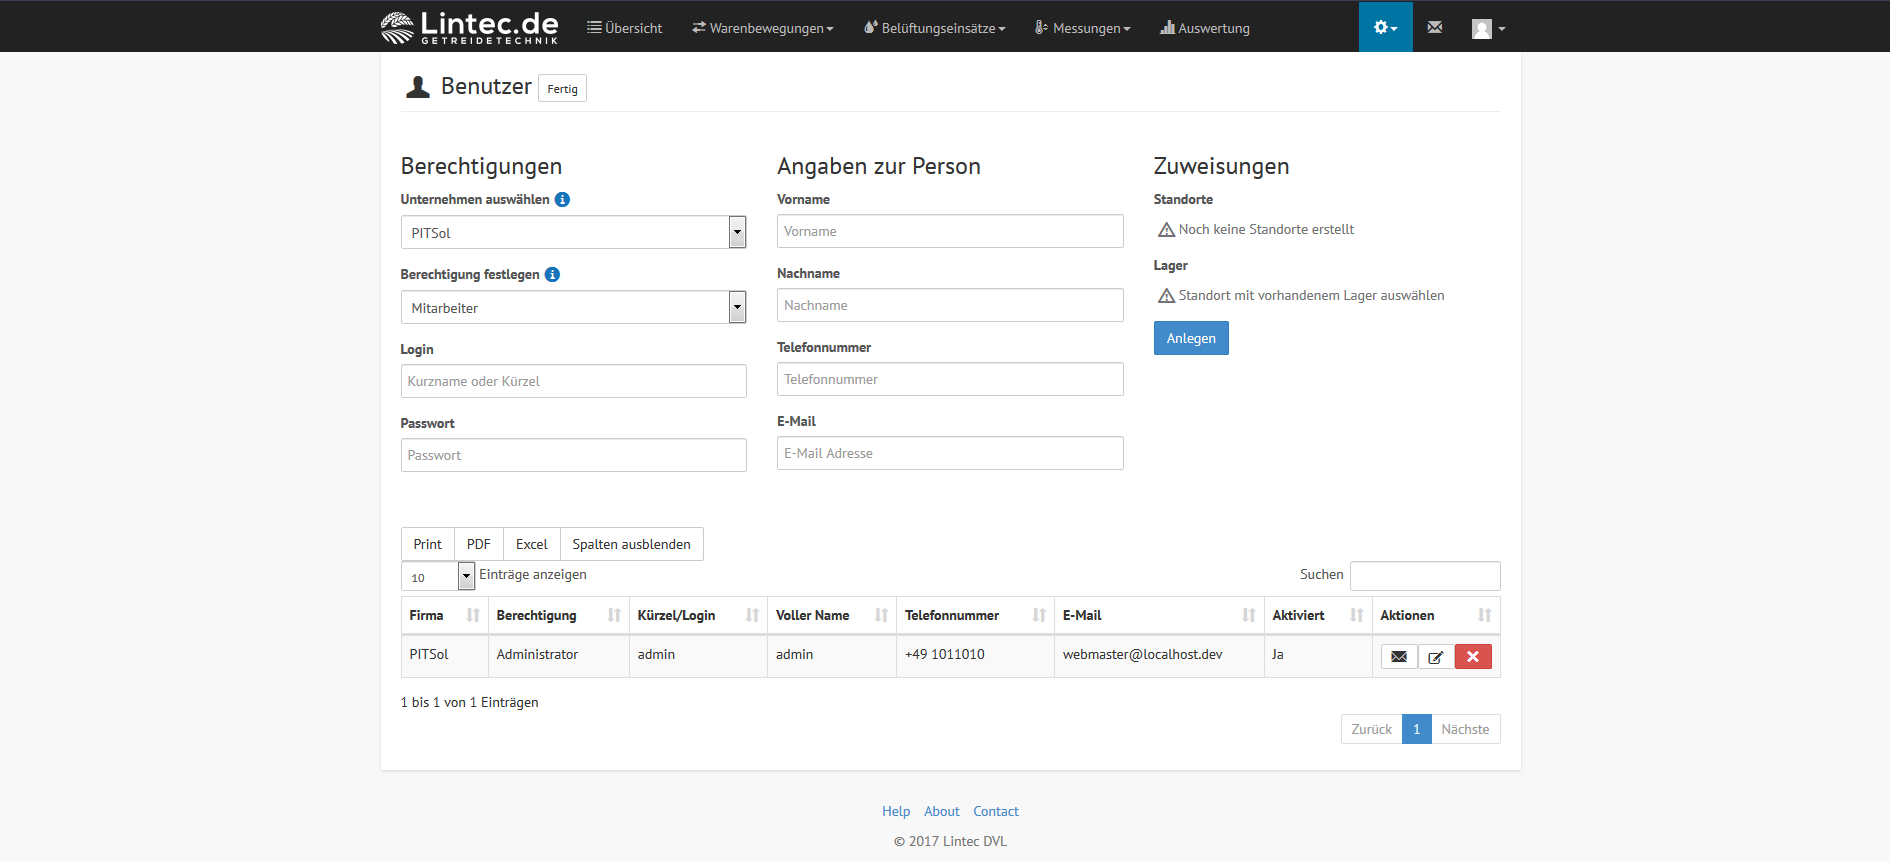Export the table with Excel button
Viewport: 1890px width, 862px height.
(531, 545)
